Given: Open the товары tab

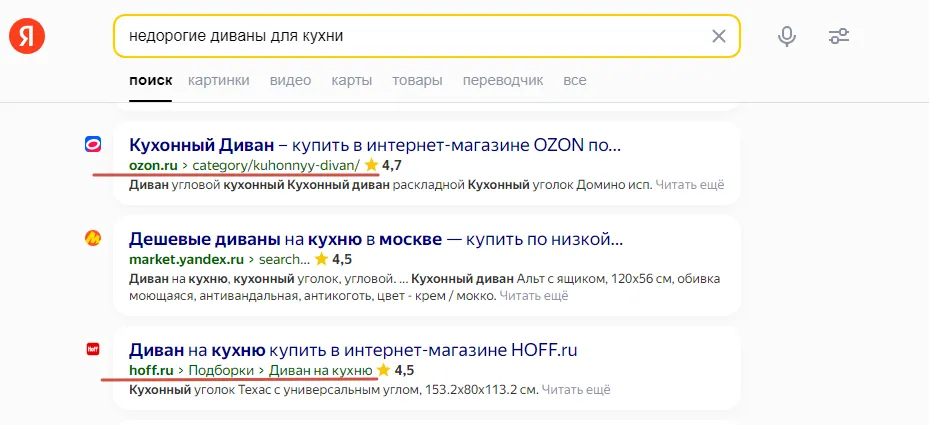Looking at the screenshot, I should point(417,81).
